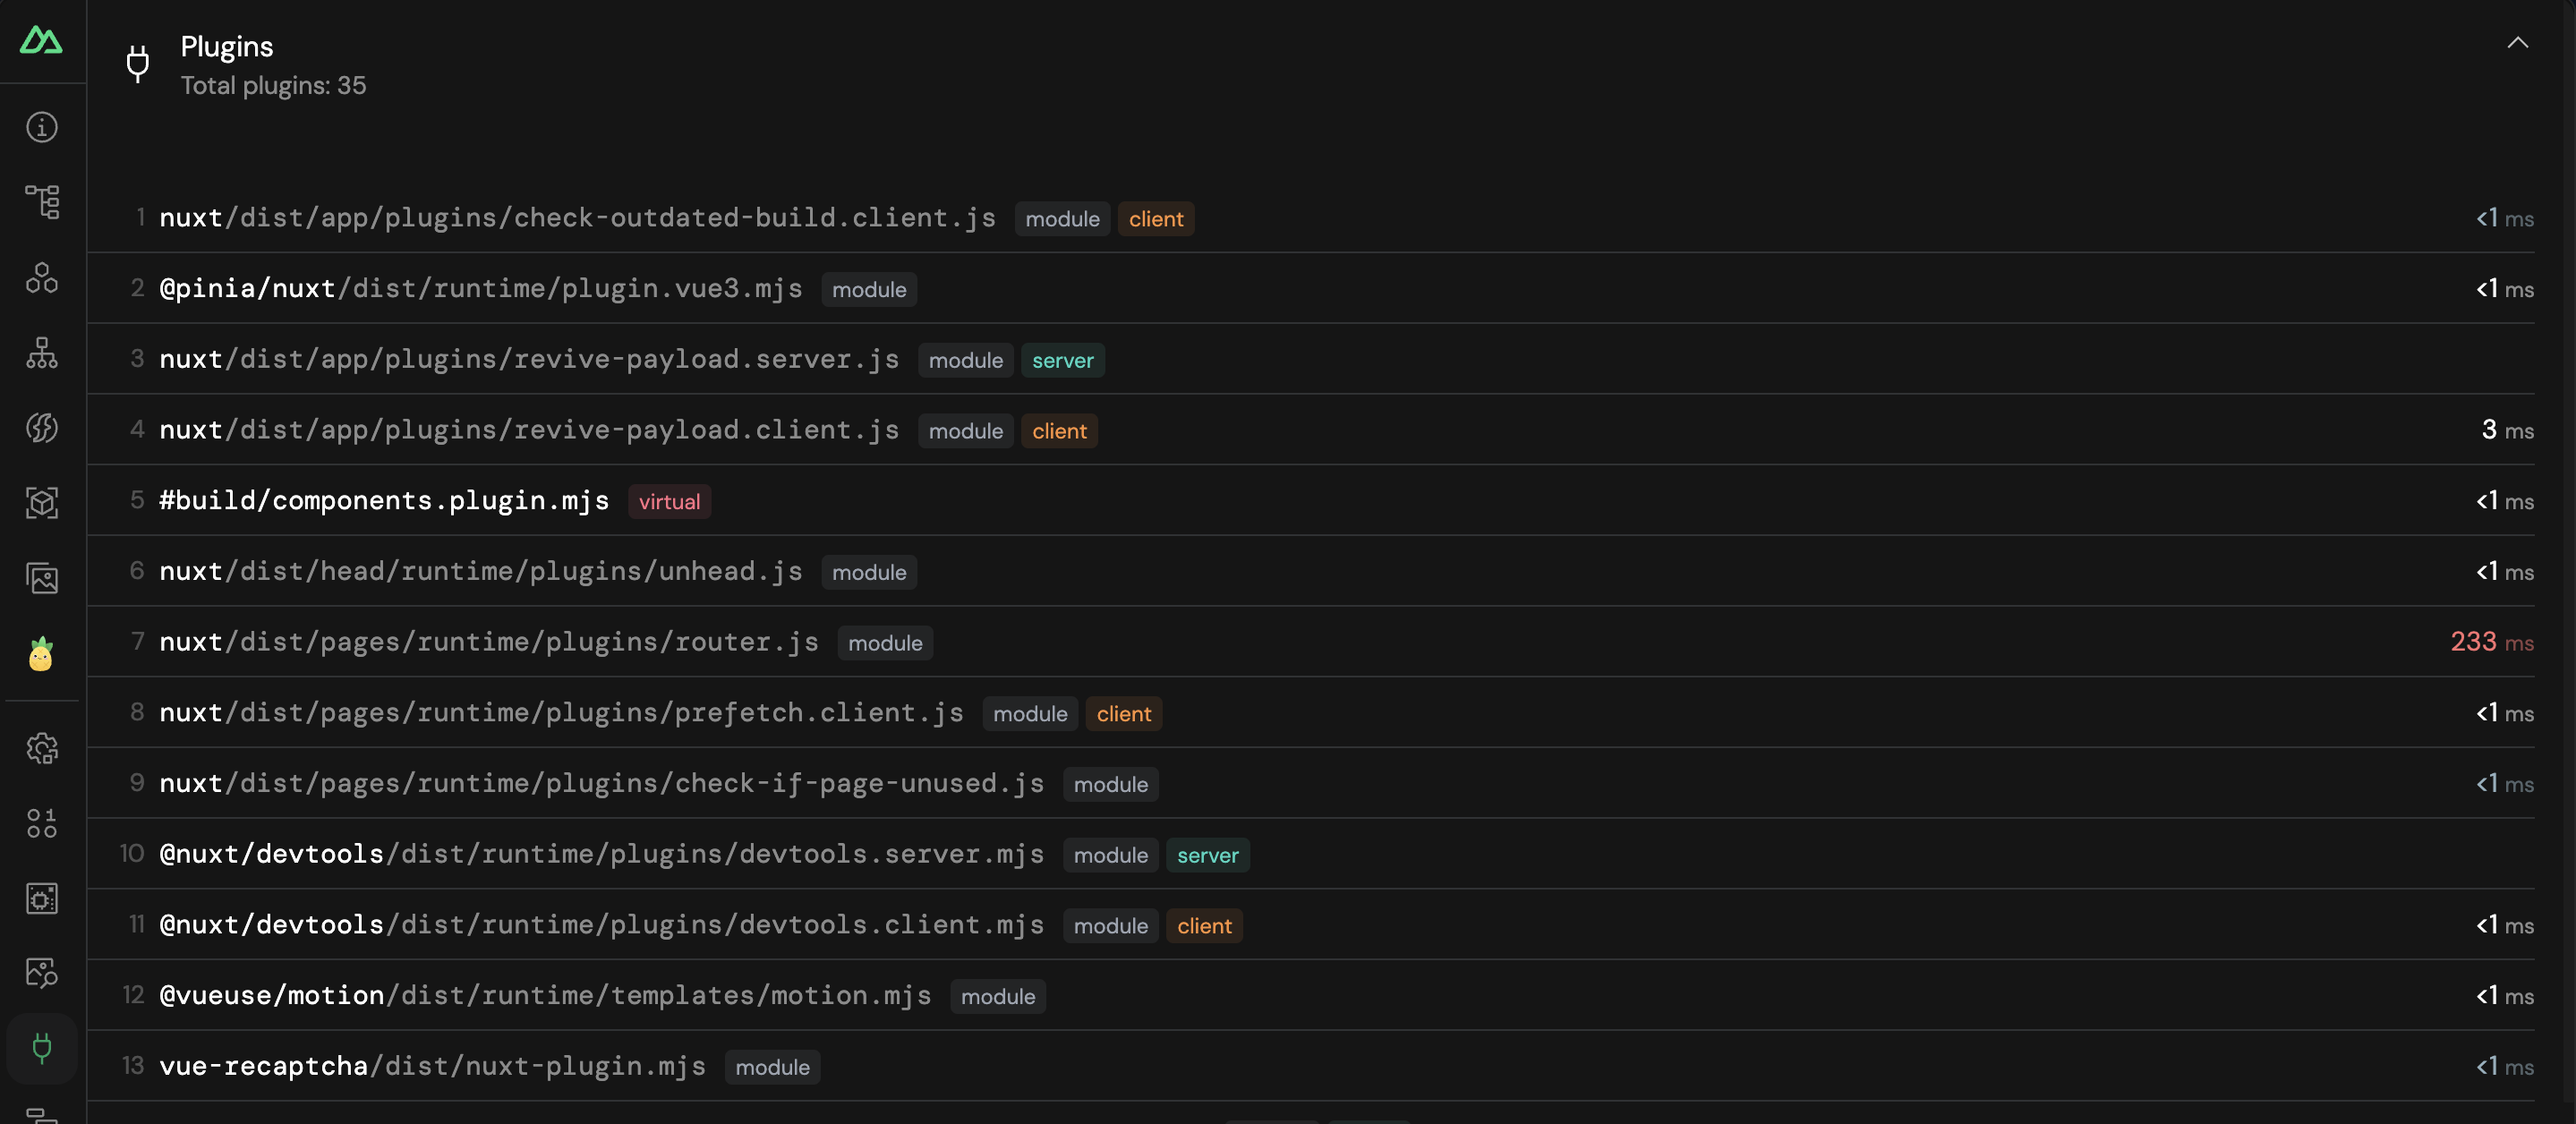Click the red 233 ms timing value
Screen dimensions: 2576x1124
click(x=2491, y=642)
